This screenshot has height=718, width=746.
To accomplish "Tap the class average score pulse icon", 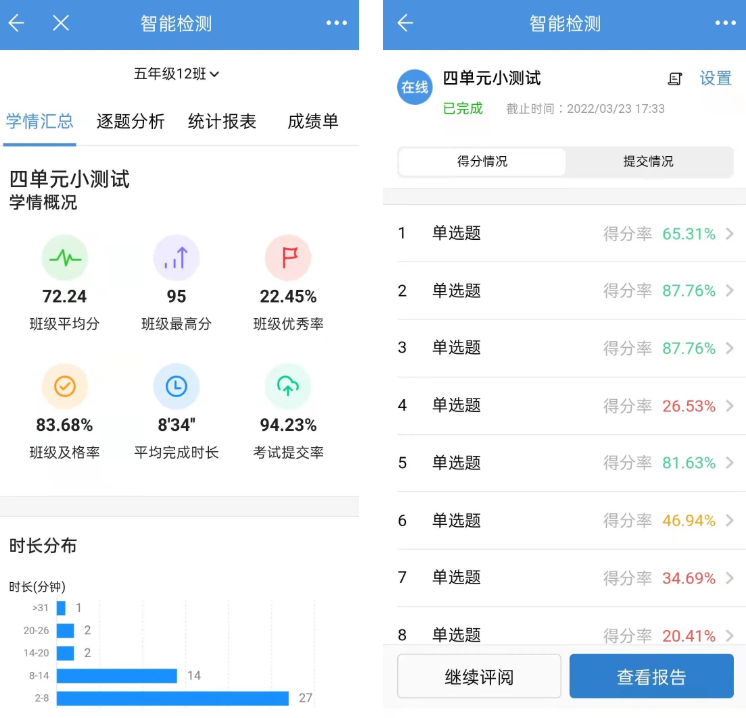I will tap(64, 258).
